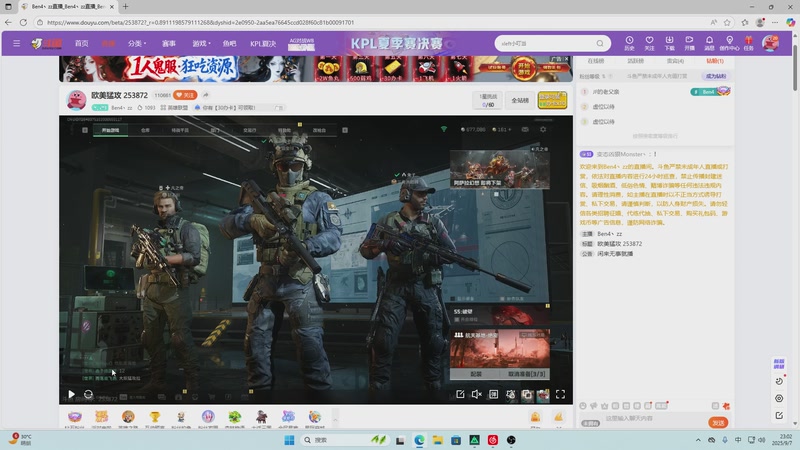800x450 pixels.
Task: Open the 任务 gift task icon
Action: coord(748,43)
